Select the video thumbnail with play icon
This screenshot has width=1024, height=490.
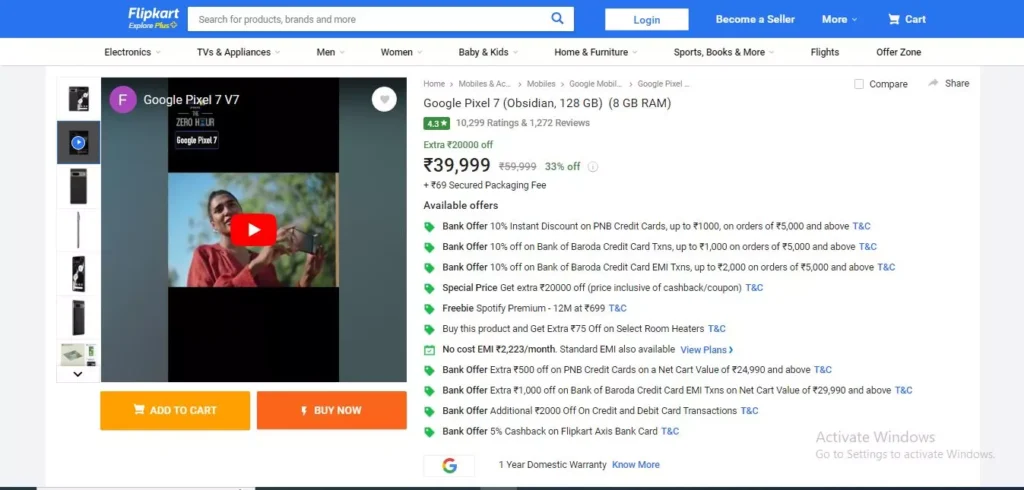pos(78,142)
